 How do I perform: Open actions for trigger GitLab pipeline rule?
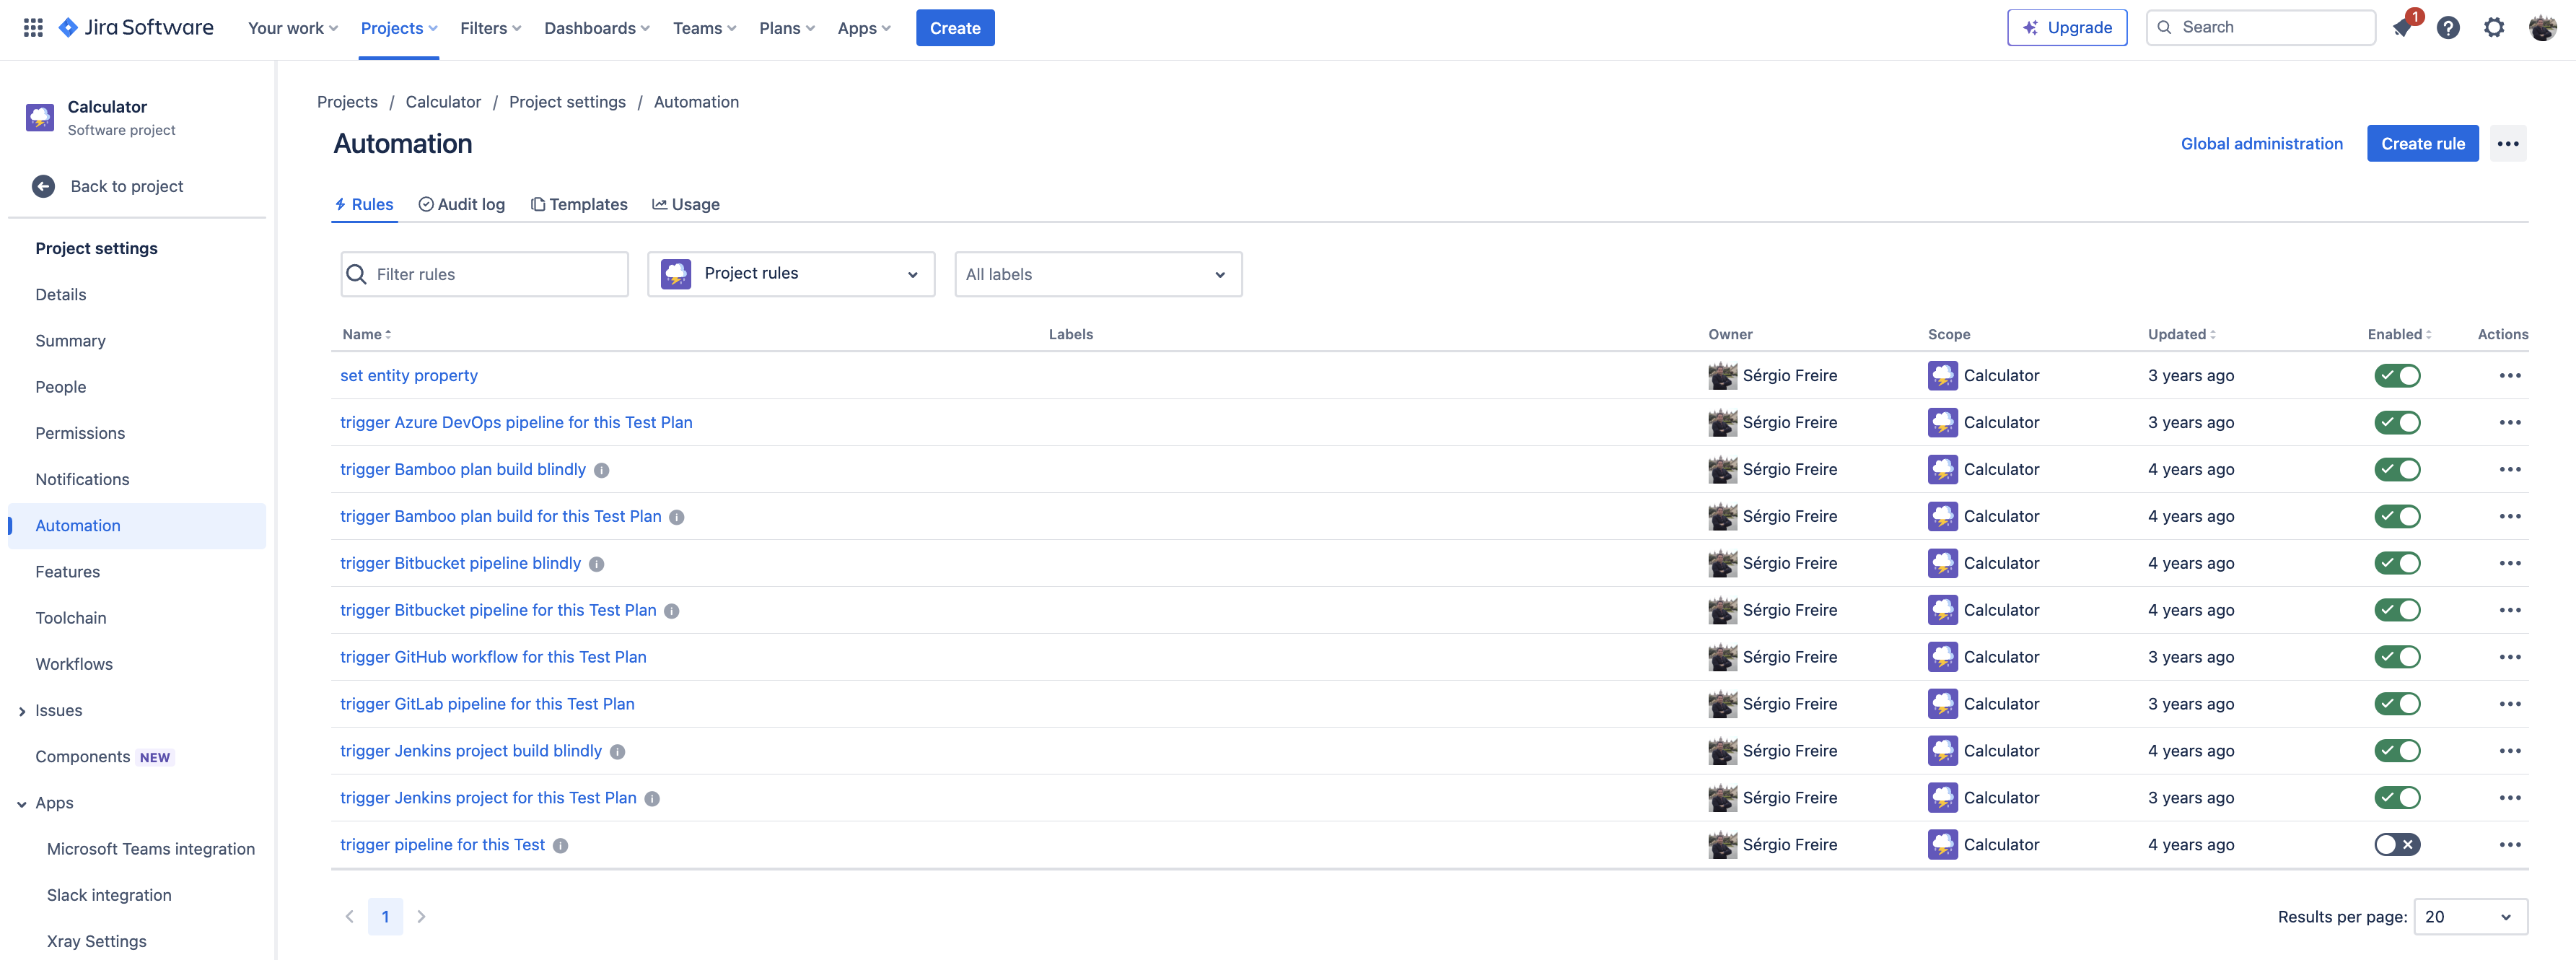point(2510,705)
